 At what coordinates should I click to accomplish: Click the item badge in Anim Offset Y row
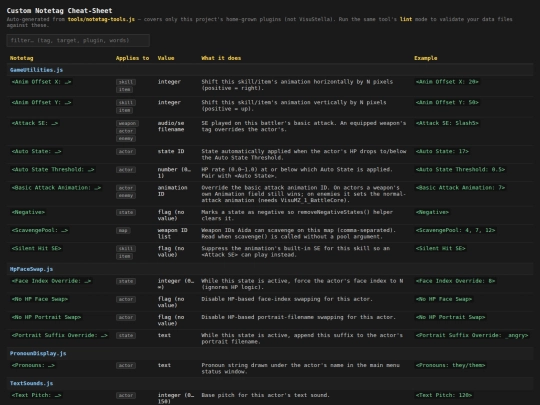(124, 110)
